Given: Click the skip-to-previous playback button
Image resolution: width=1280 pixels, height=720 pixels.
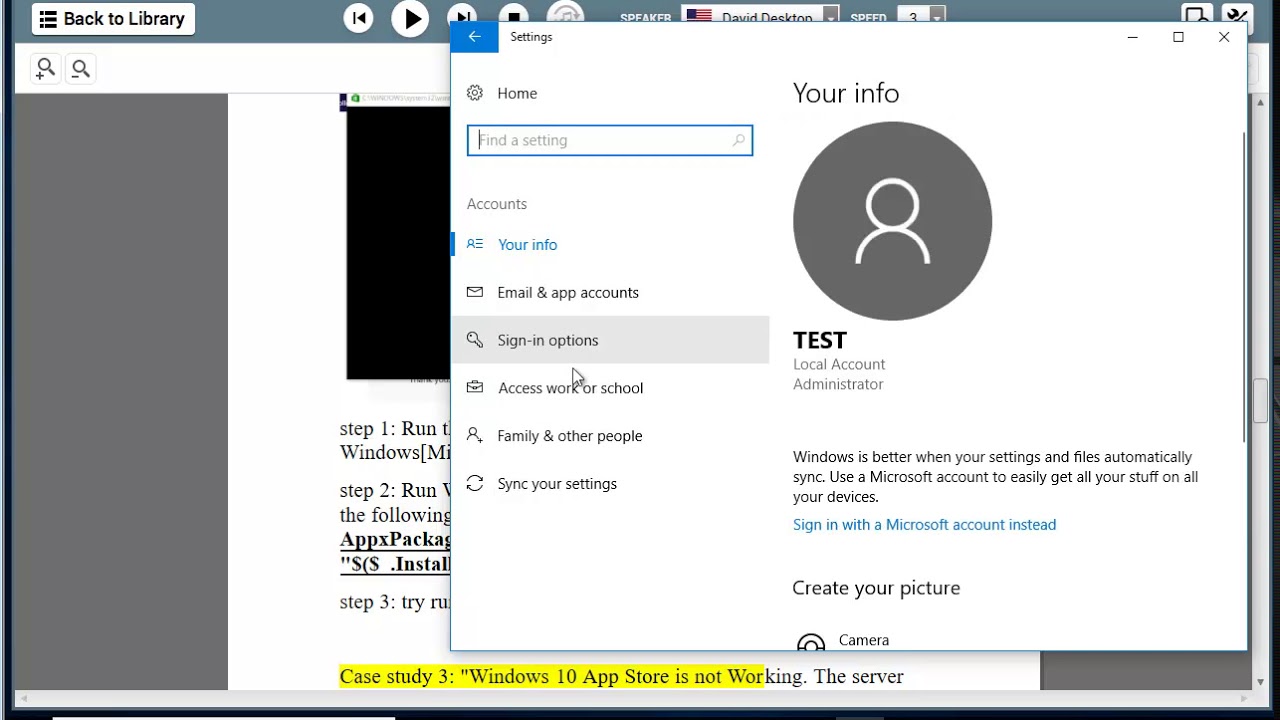Looking at the screenshot, I should point(358,18).
